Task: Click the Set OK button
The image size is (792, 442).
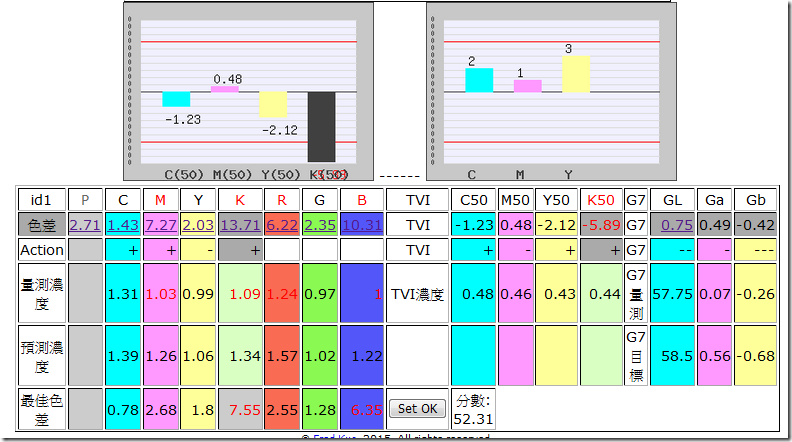Action: [x=417, y=408]
